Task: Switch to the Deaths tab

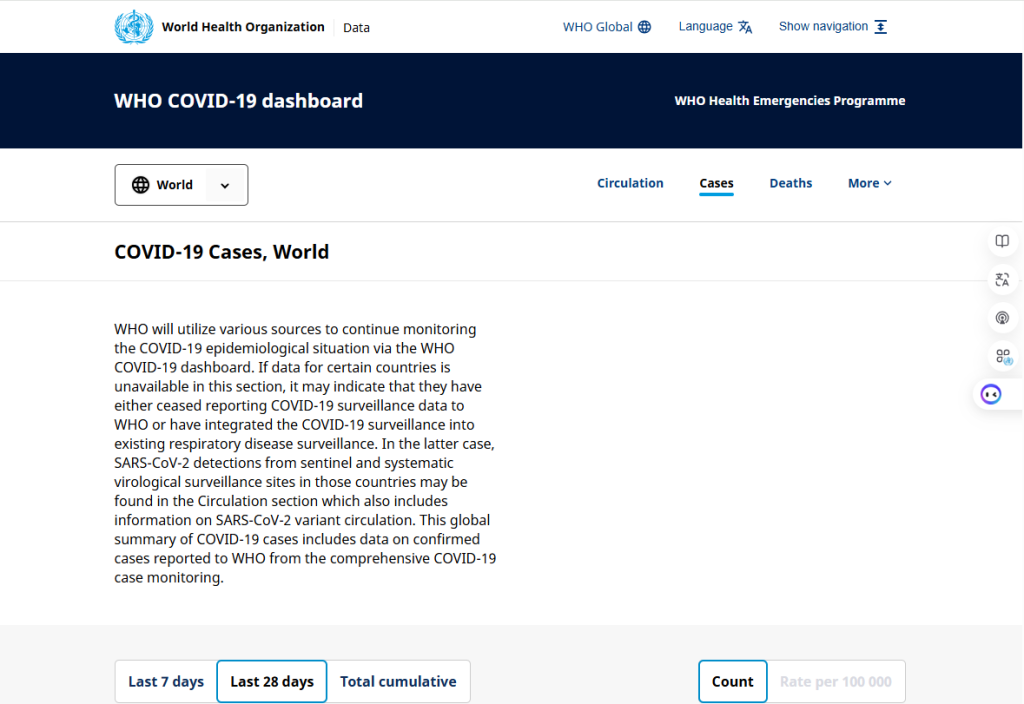Action: 790,183
